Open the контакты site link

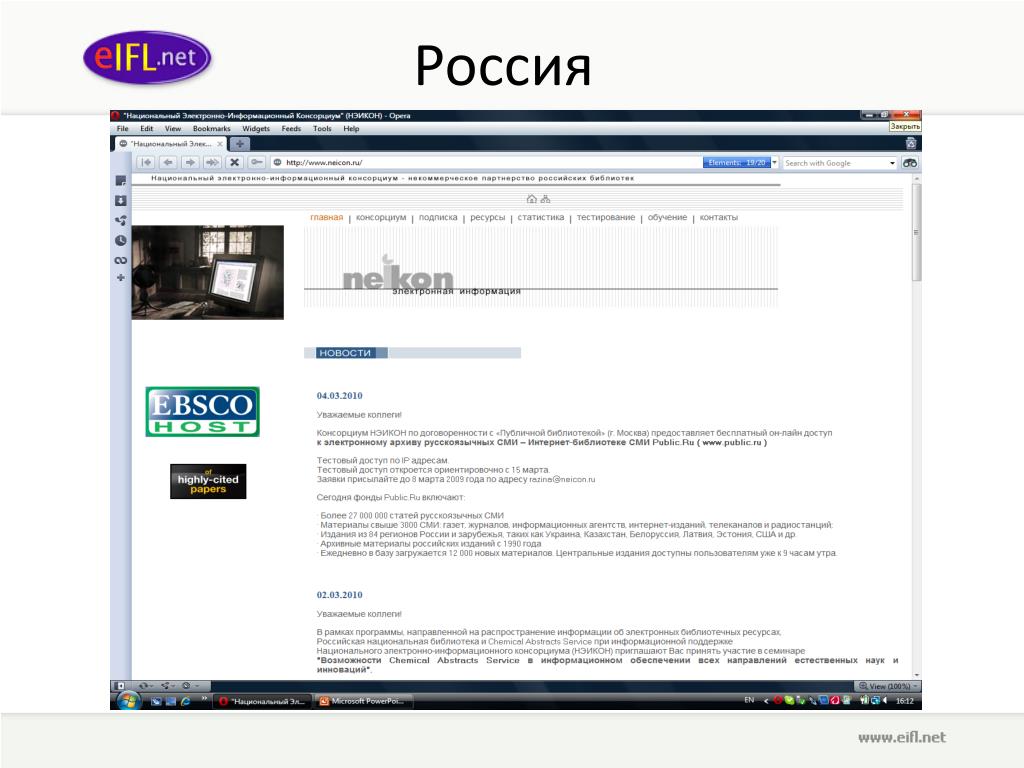click(718, 217)
